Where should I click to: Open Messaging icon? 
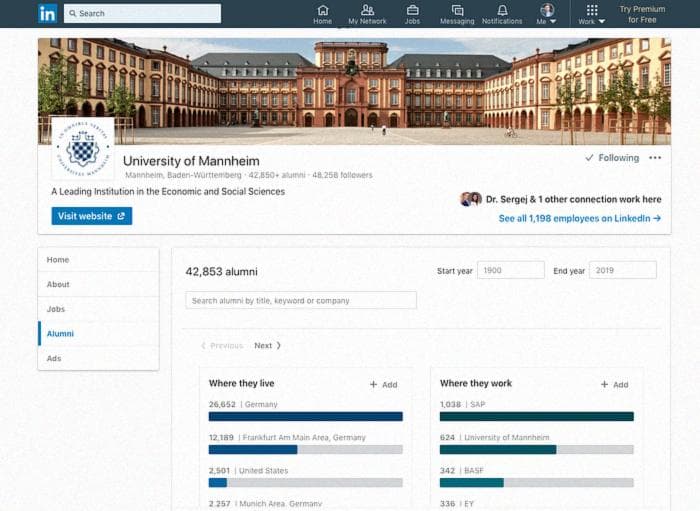pos(457,14)
